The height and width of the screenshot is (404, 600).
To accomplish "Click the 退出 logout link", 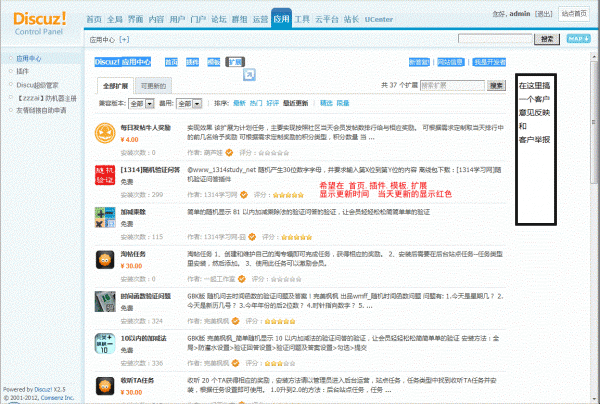I will click(x=543, y=14).
